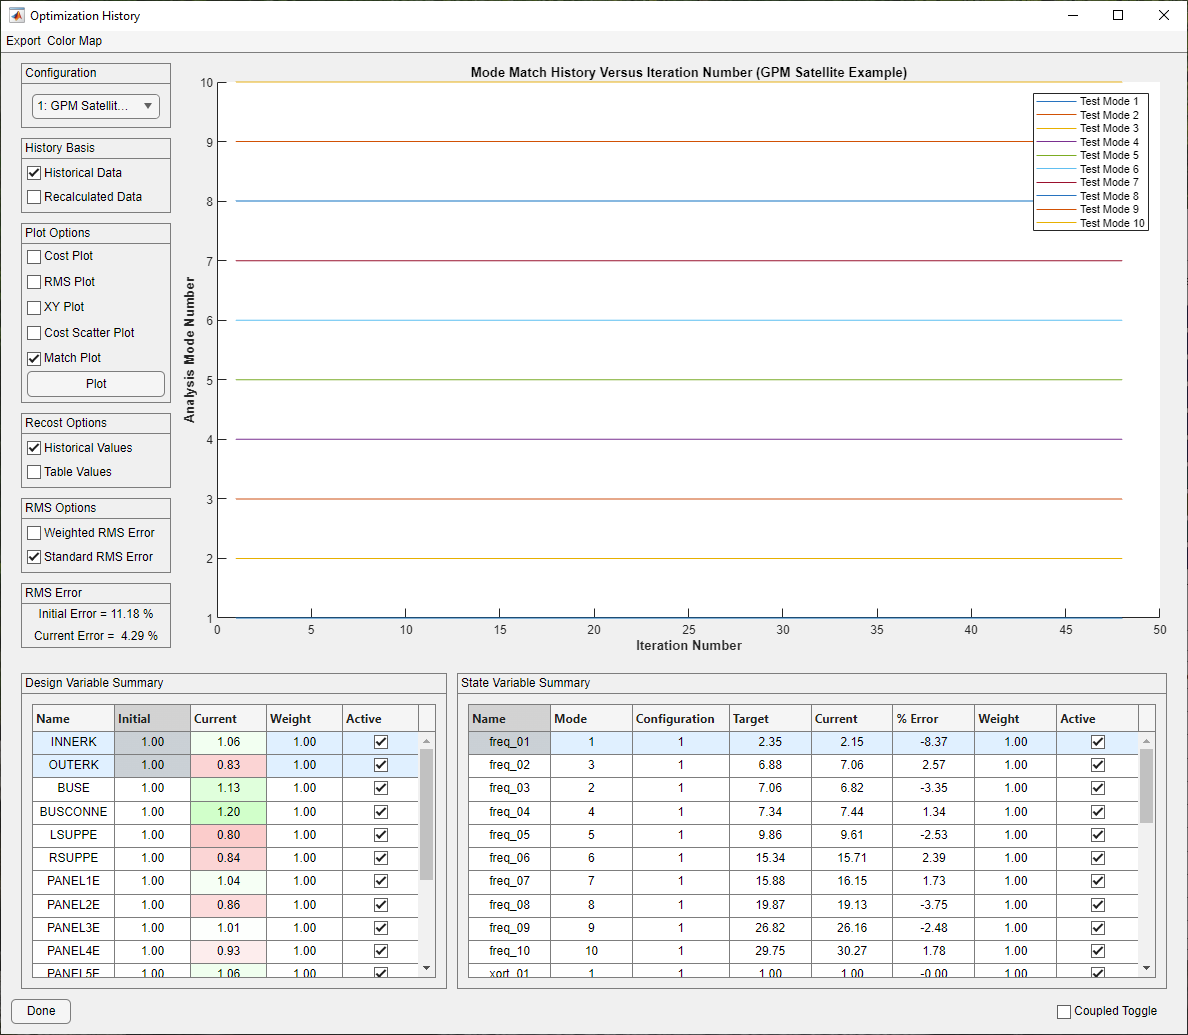Image resolution: width=1188 pixels, height=1035 pixels.
Task: Open the Color Map menu
Action: point(74,41)
